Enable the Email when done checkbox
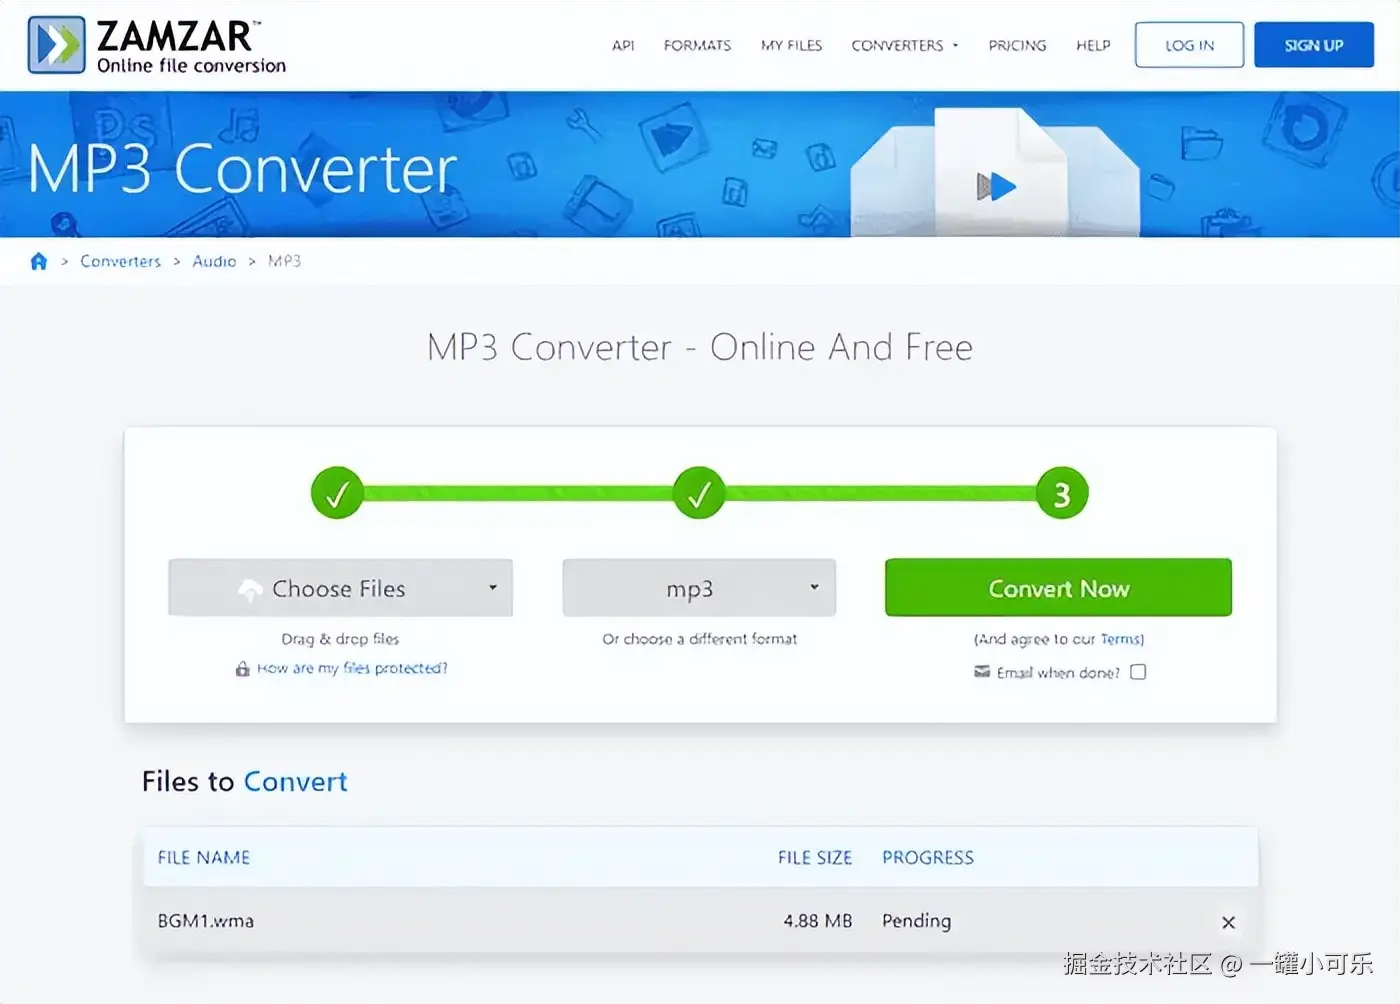 [x=1138, y=672]
